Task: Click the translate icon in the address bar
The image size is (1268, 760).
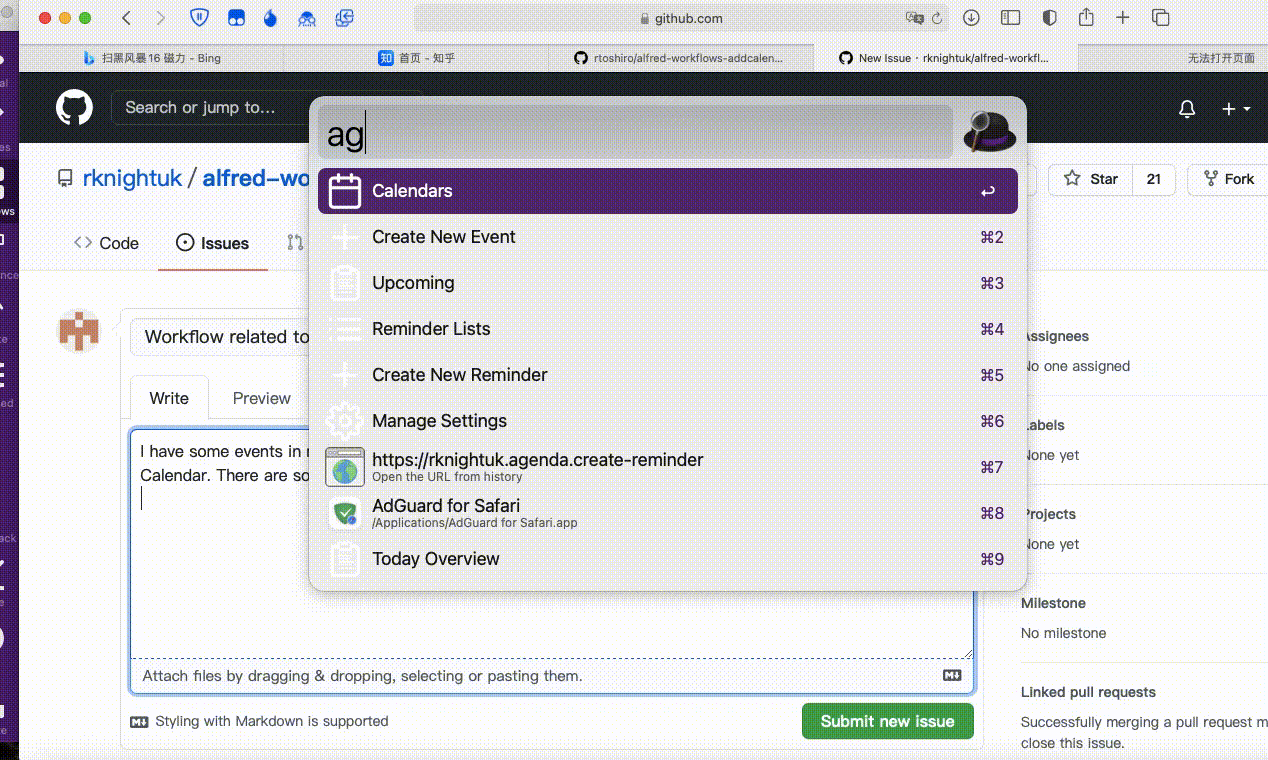Action: click(913, 18)
